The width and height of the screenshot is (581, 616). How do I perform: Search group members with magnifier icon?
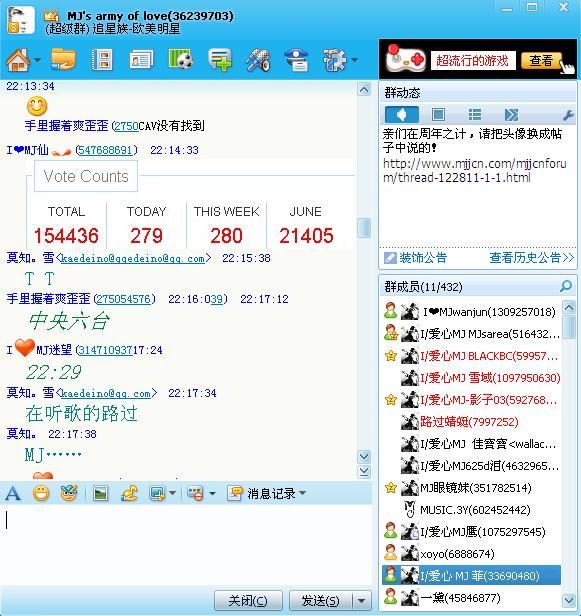566,286
